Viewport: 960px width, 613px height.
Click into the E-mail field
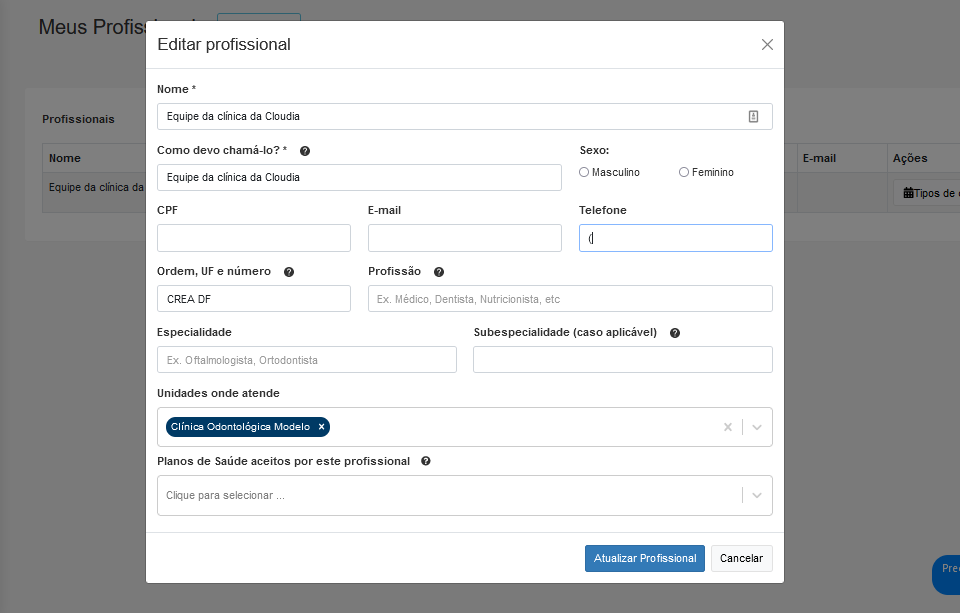[x=465, y=238]
